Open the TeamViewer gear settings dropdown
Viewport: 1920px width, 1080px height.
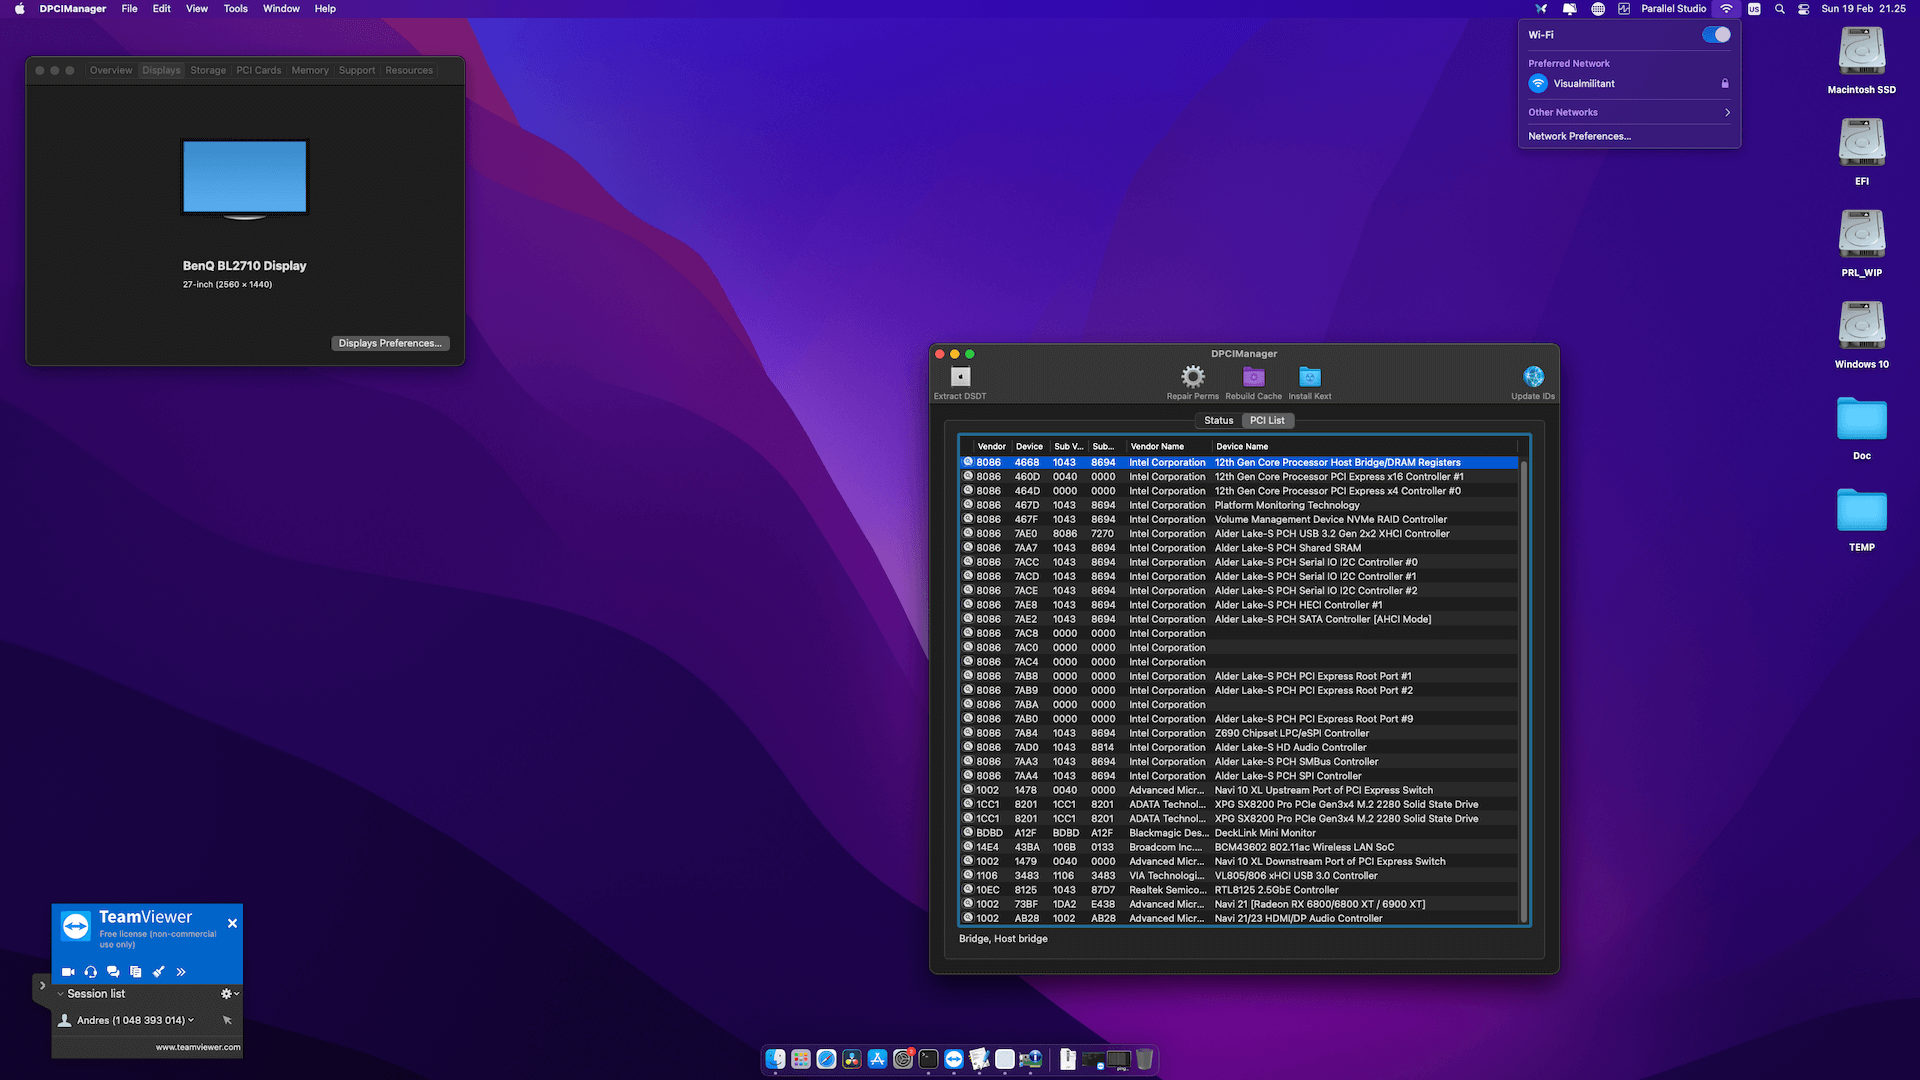(230, 994)
